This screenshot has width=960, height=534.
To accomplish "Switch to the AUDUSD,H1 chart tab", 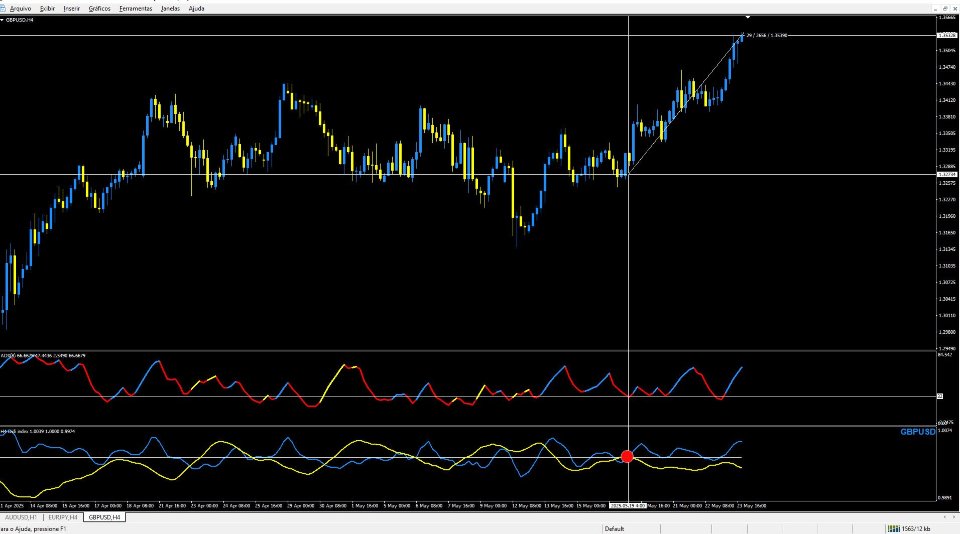I will pos(21,517).
